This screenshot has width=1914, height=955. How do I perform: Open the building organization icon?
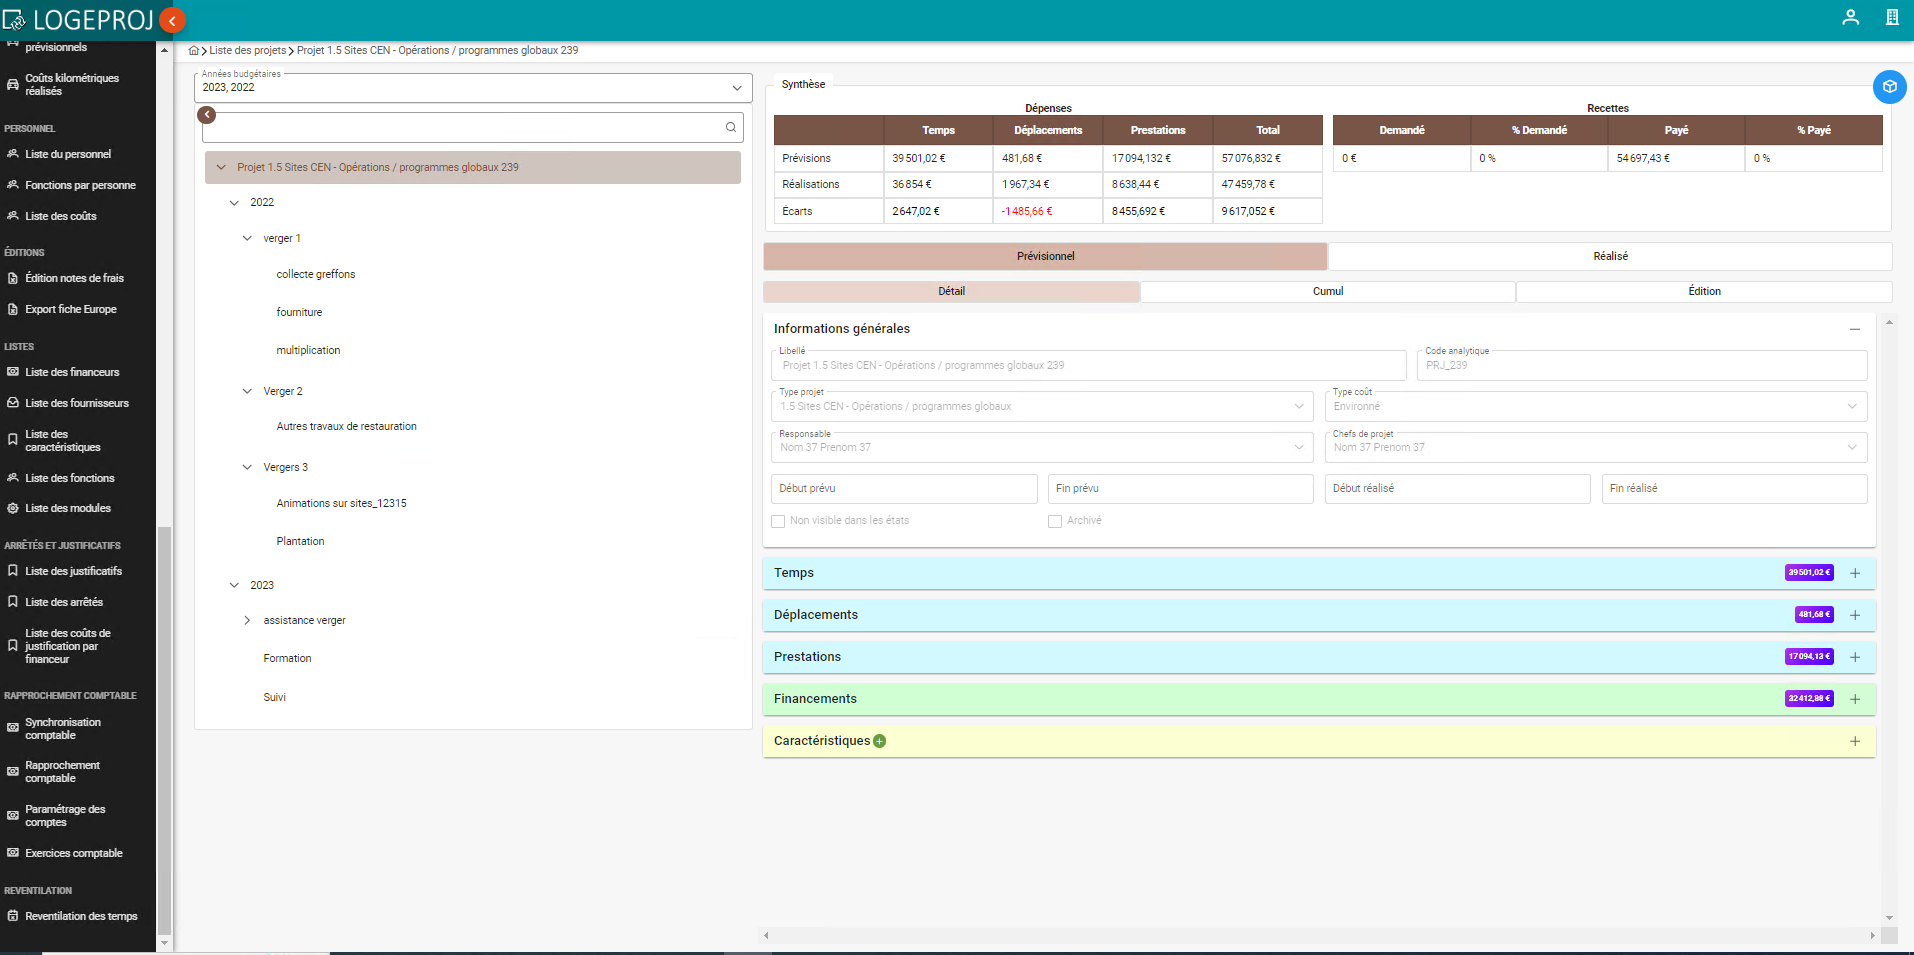pos(1891,17)
